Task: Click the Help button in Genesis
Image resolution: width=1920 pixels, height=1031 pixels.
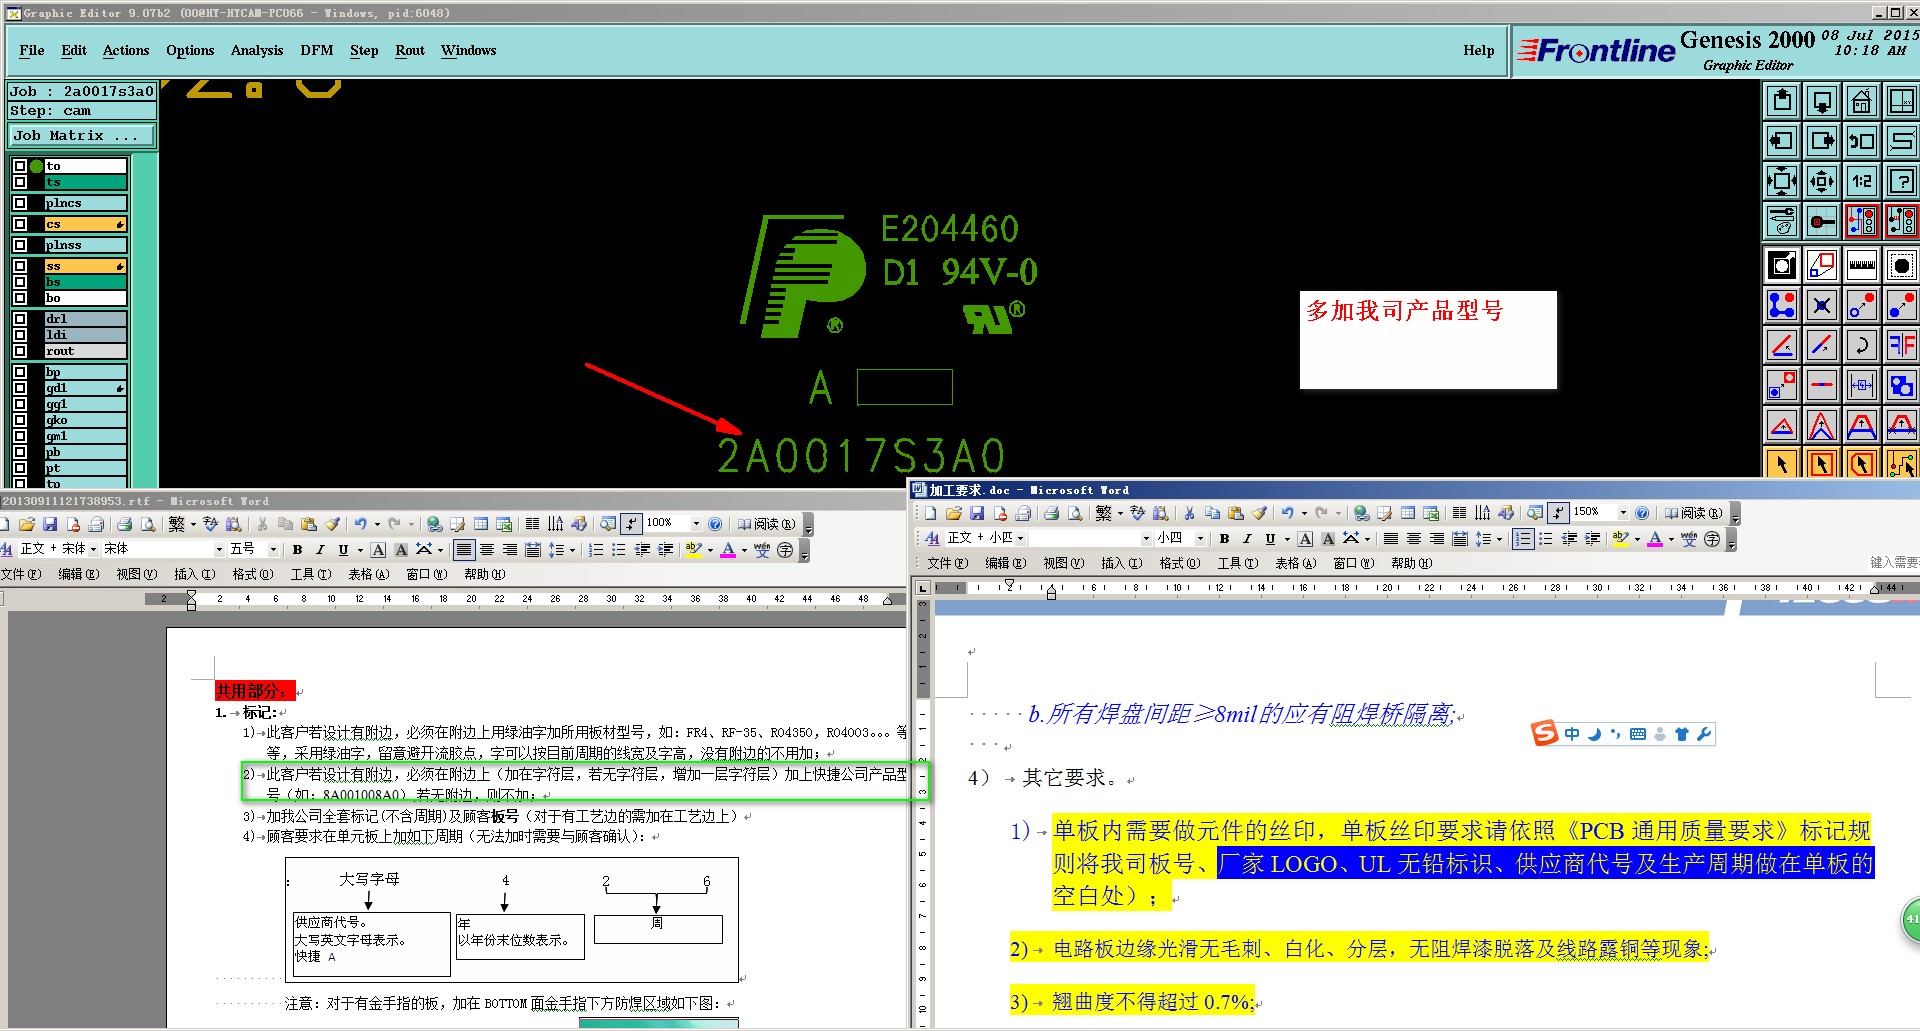Action: 1479,51
